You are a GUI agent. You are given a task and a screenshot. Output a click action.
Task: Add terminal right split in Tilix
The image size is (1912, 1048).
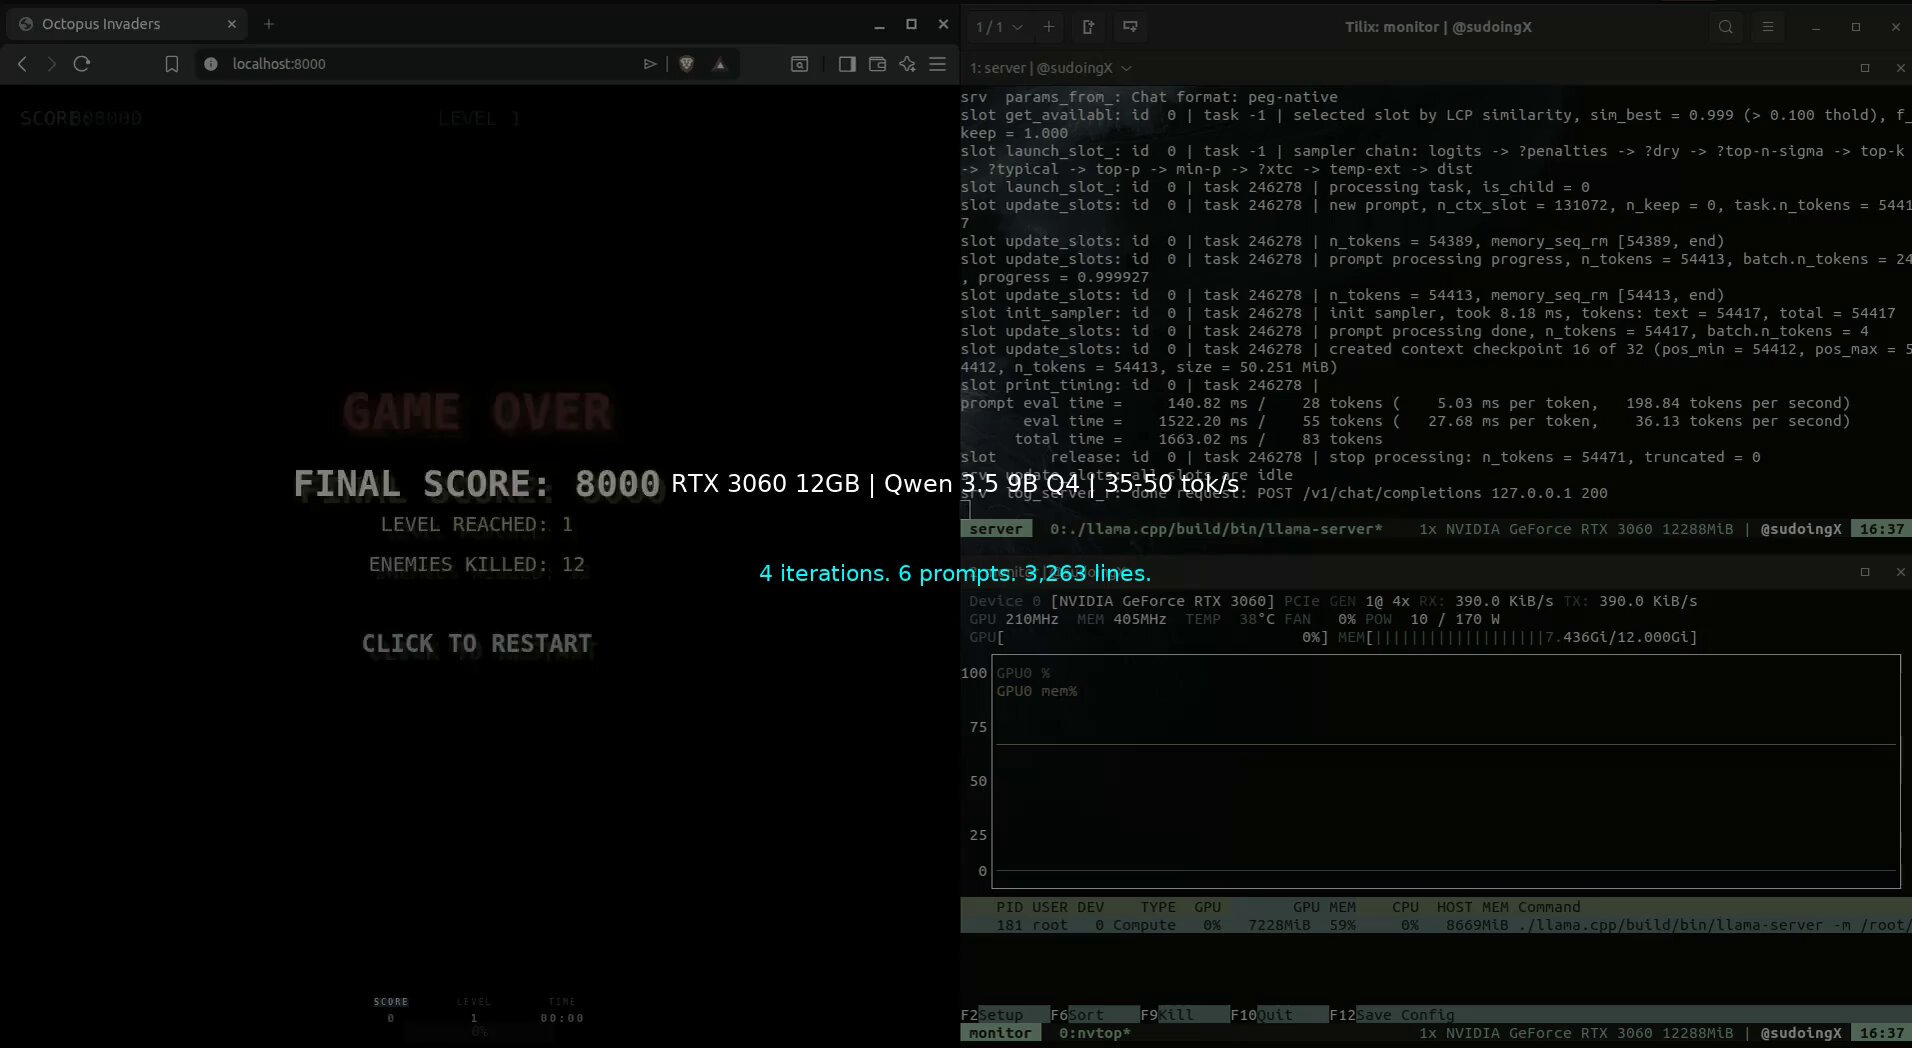tap(1088, 27)
